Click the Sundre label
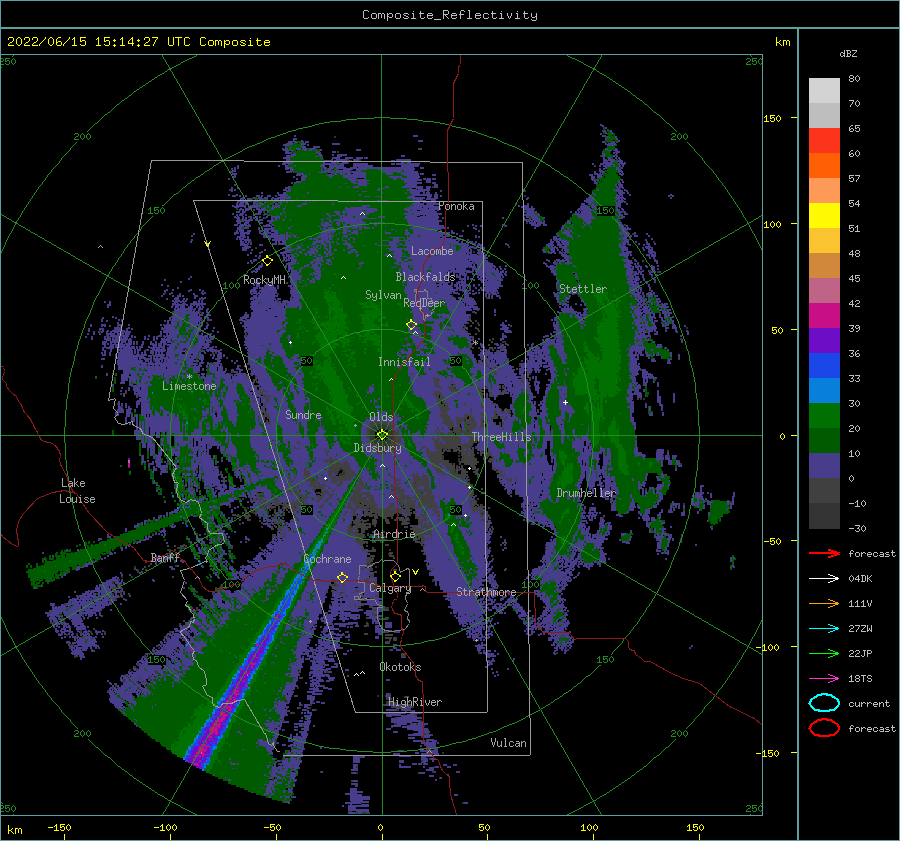The image size is (900, 841). 304,415
